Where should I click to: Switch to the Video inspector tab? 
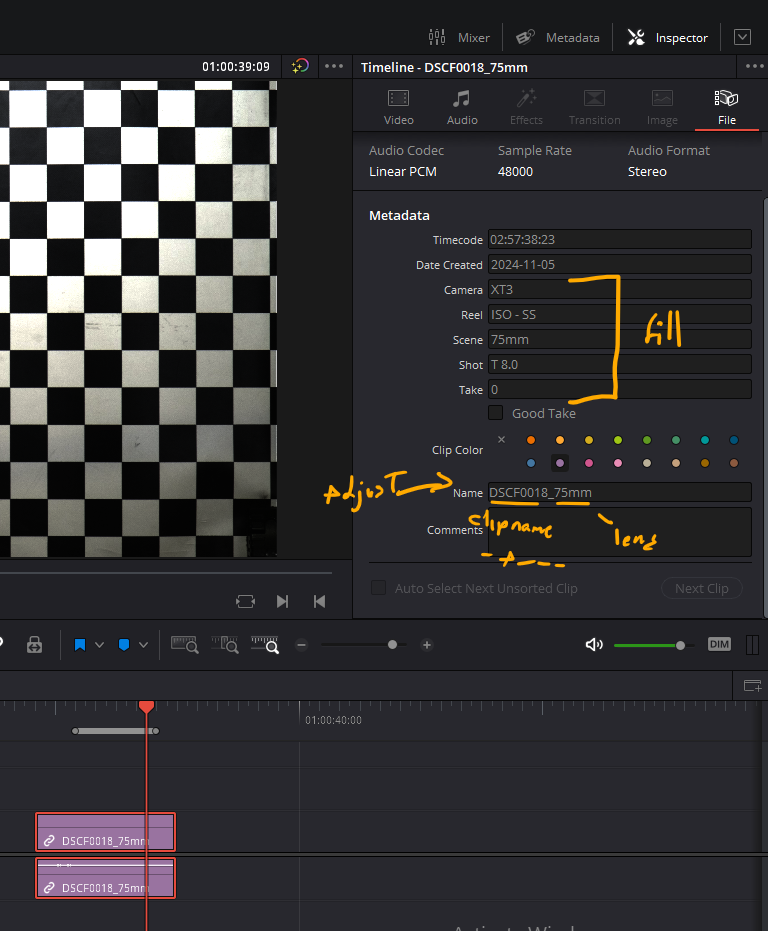tap(398, 107)
